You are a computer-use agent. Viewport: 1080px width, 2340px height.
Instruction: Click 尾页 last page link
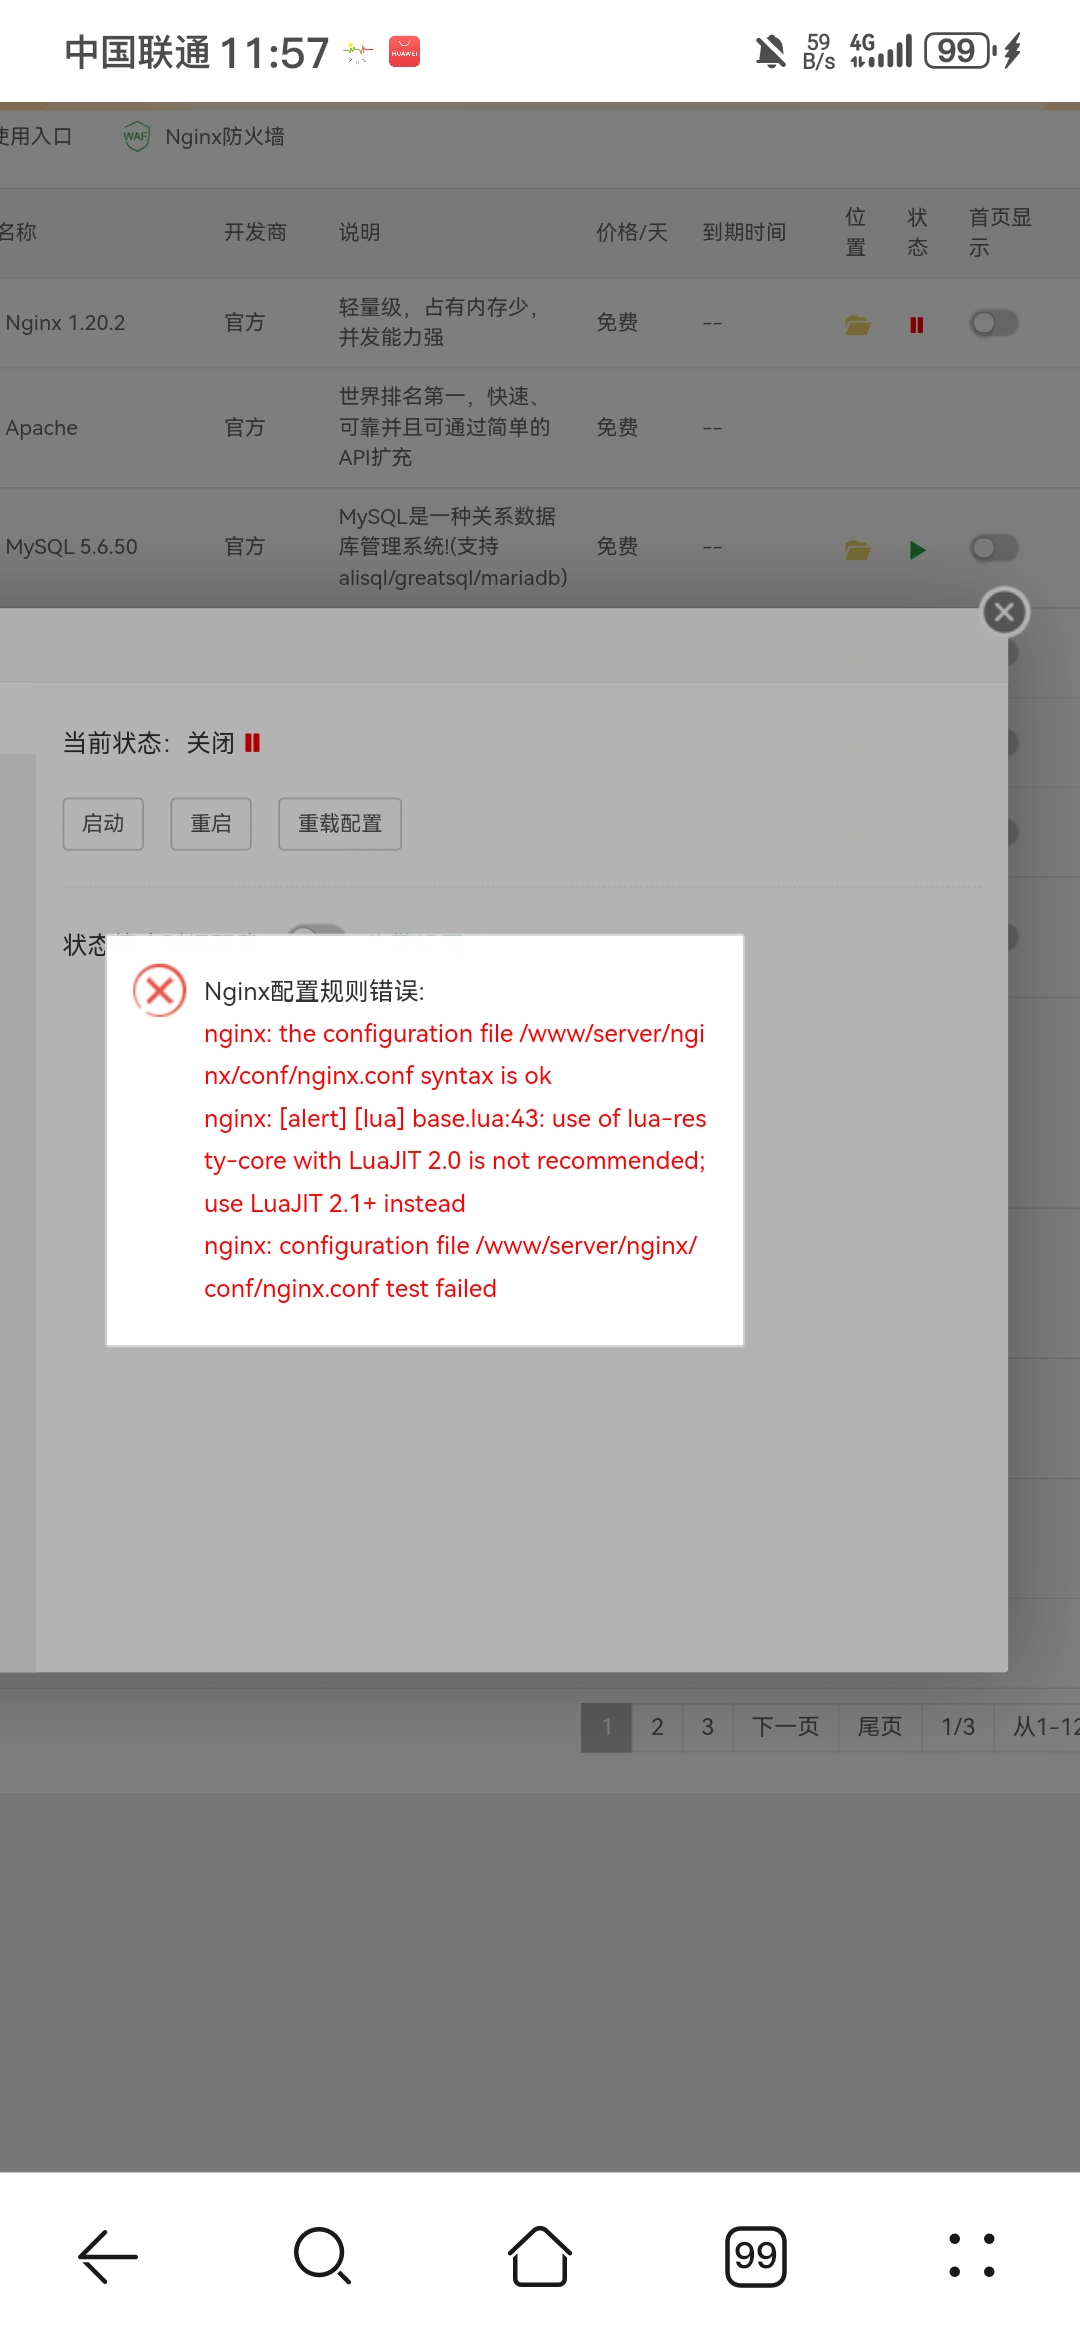click(x=880, y=1727)
